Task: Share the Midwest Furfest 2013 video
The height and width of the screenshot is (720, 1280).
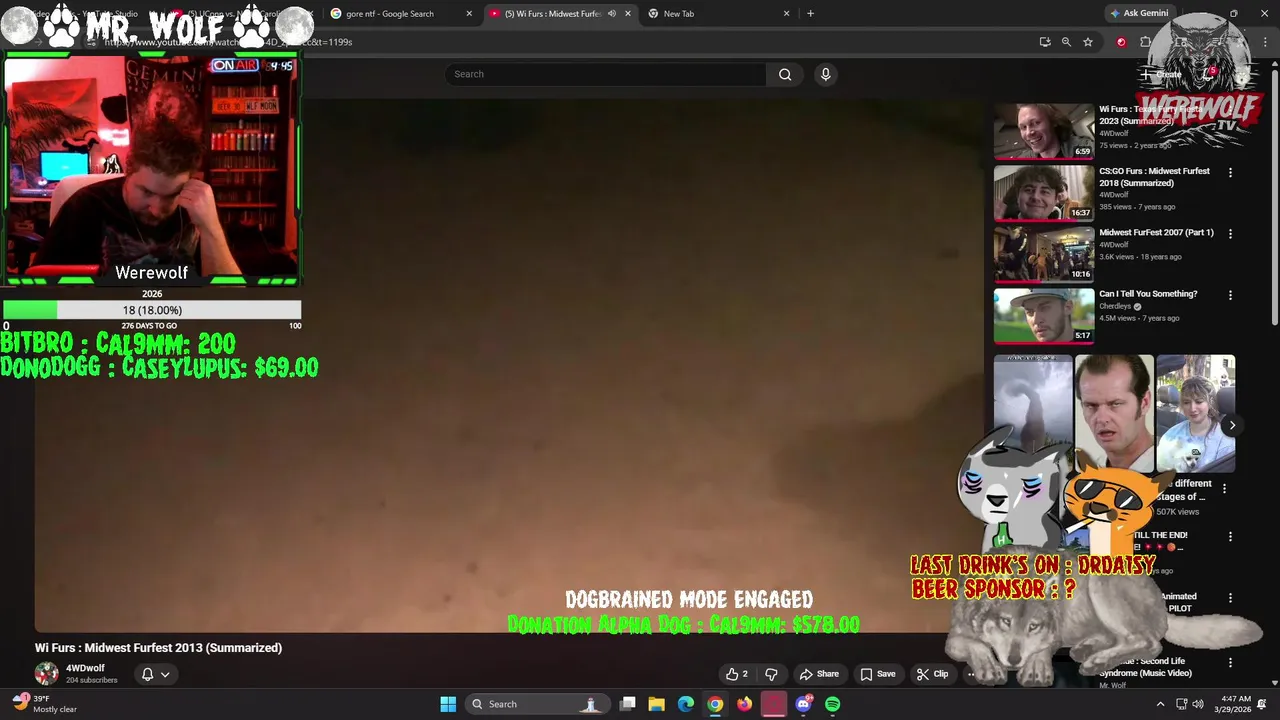Action: pos(819,674)
